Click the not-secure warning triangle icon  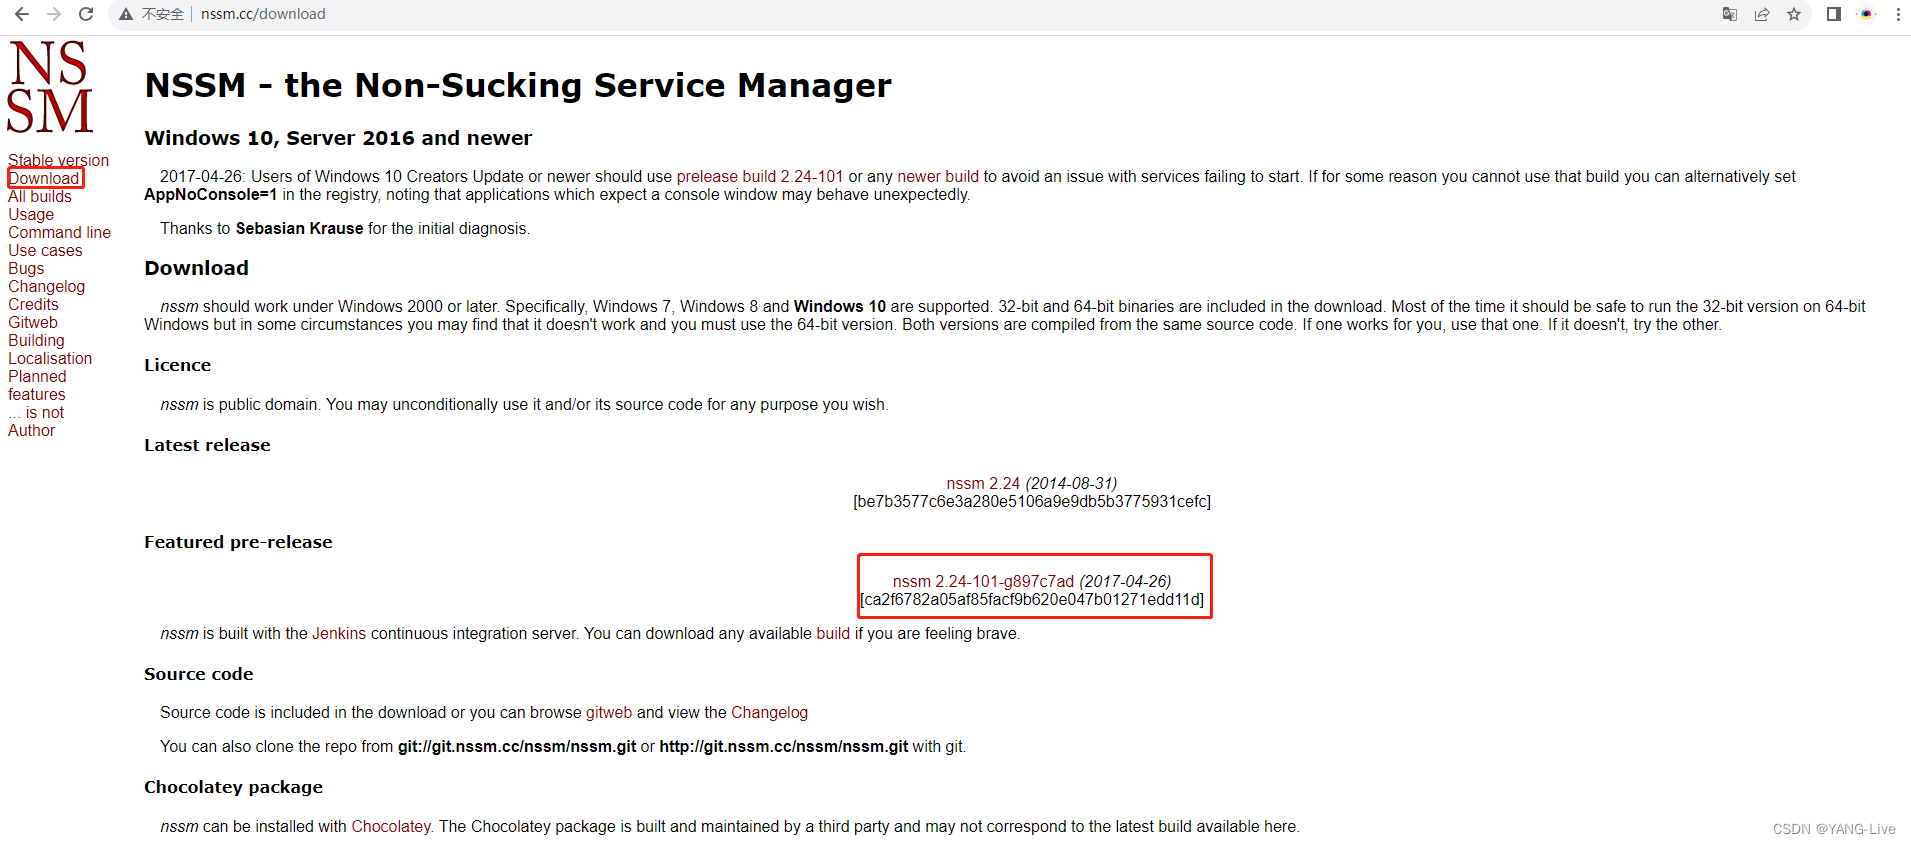pyautogui.click(x=126, y=14)
